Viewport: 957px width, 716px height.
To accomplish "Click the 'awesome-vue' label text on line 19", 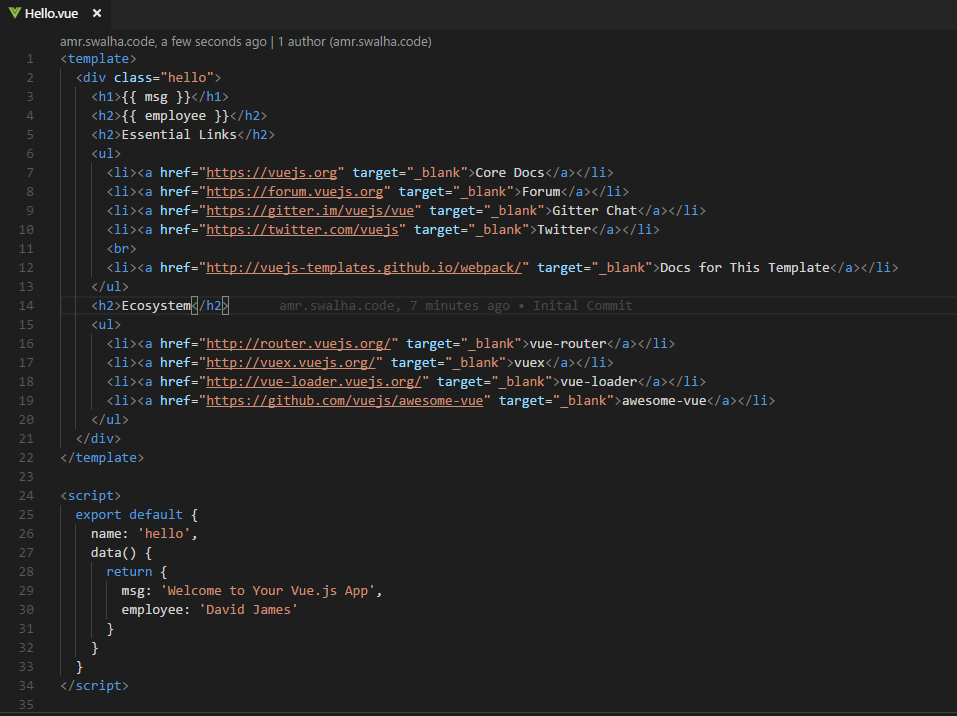I will click(x=664, y=400).
